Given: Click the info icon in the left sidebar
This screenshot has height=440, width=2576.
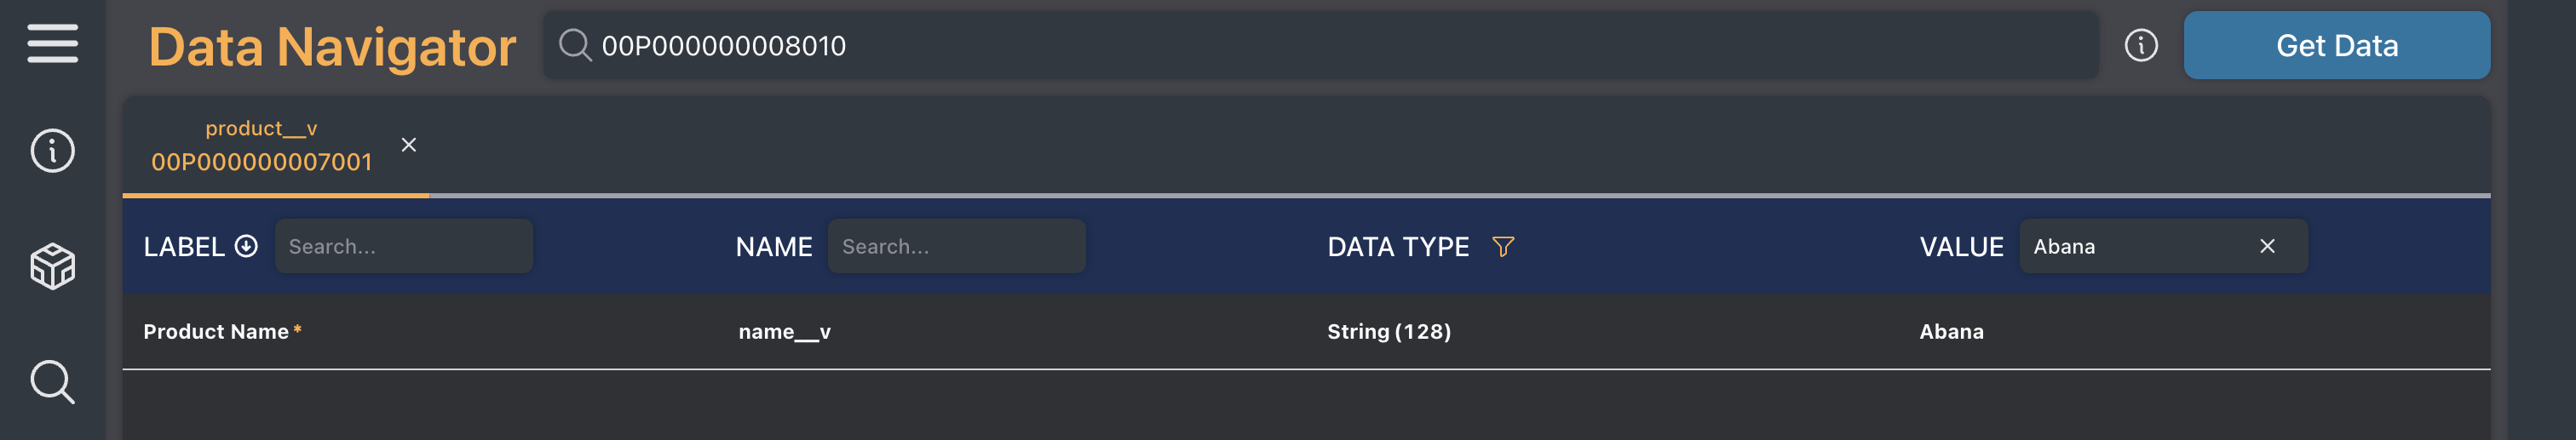Looking at the screenshot, I should (52, 151).
